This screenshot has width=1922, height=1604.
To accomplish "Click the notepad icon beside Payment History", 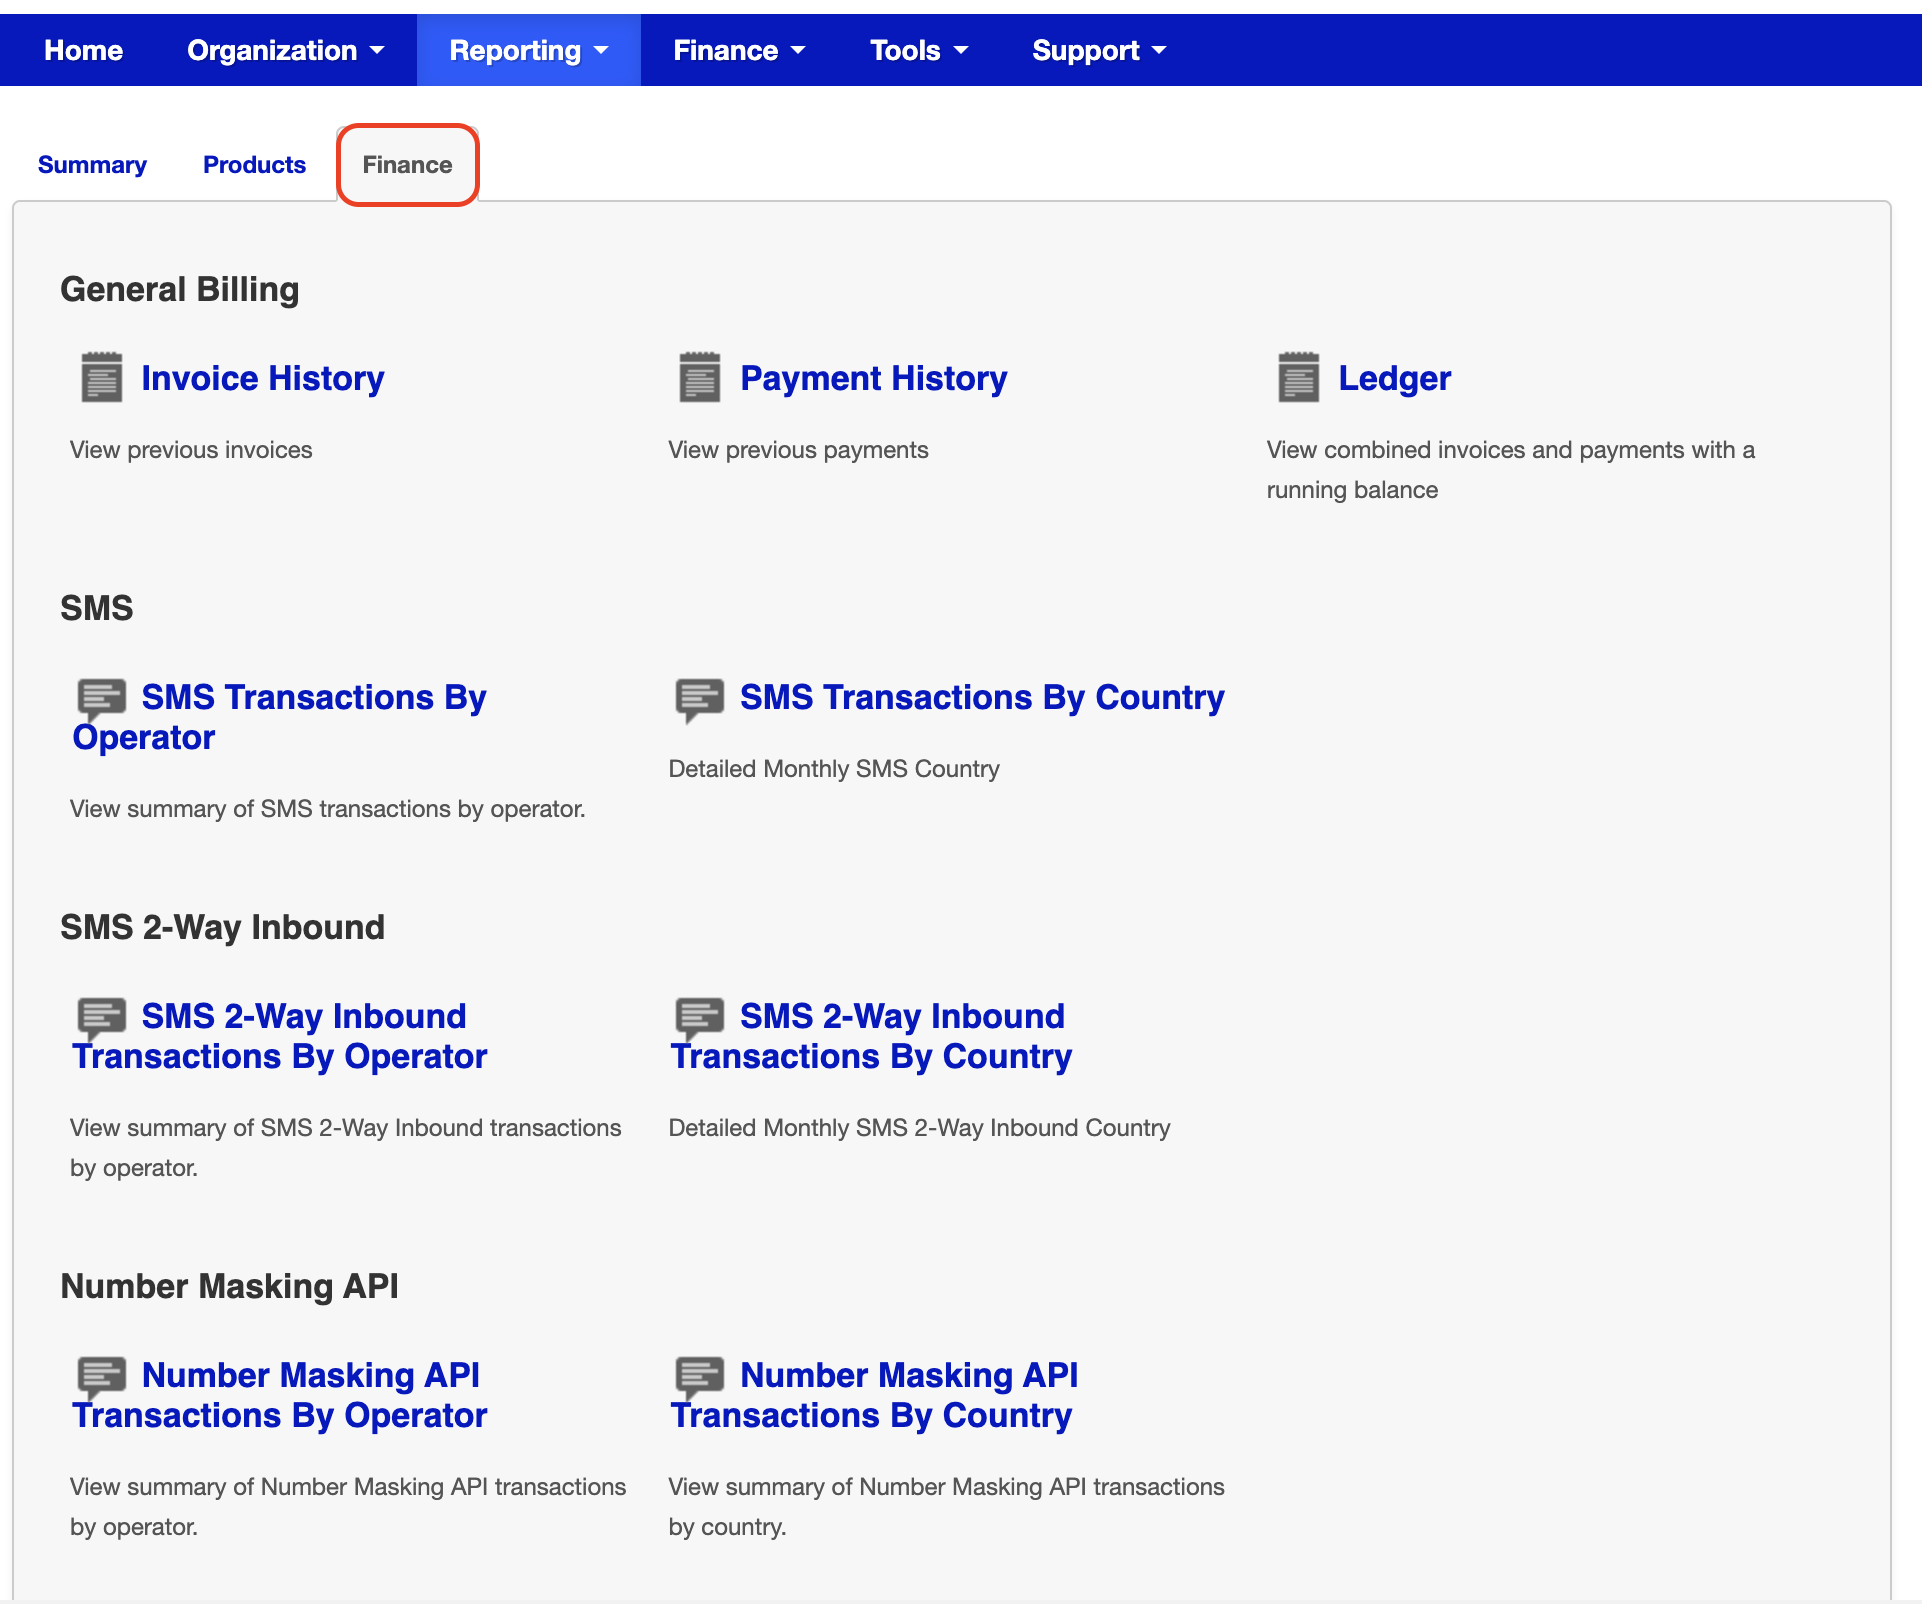I will tap(700, 377).
